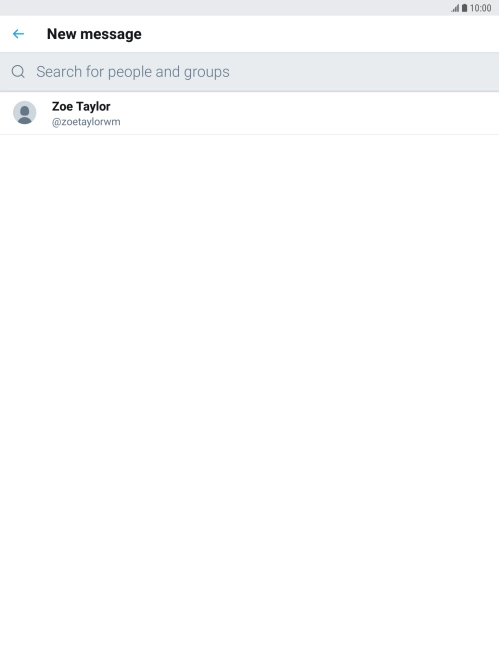Tap the header bar beside 'New message'
Screen dimensions: 499x666
click(319, 34)
